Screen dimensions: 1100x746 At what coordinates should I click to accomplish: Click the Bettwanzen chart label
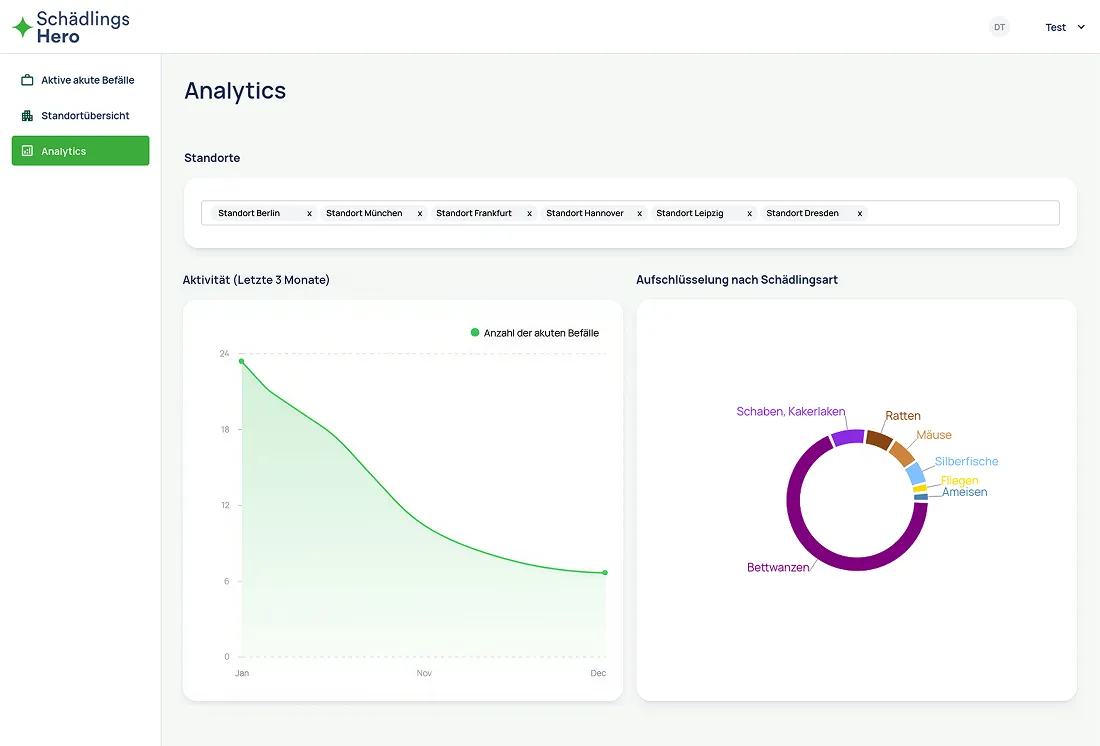pos(778,567)
